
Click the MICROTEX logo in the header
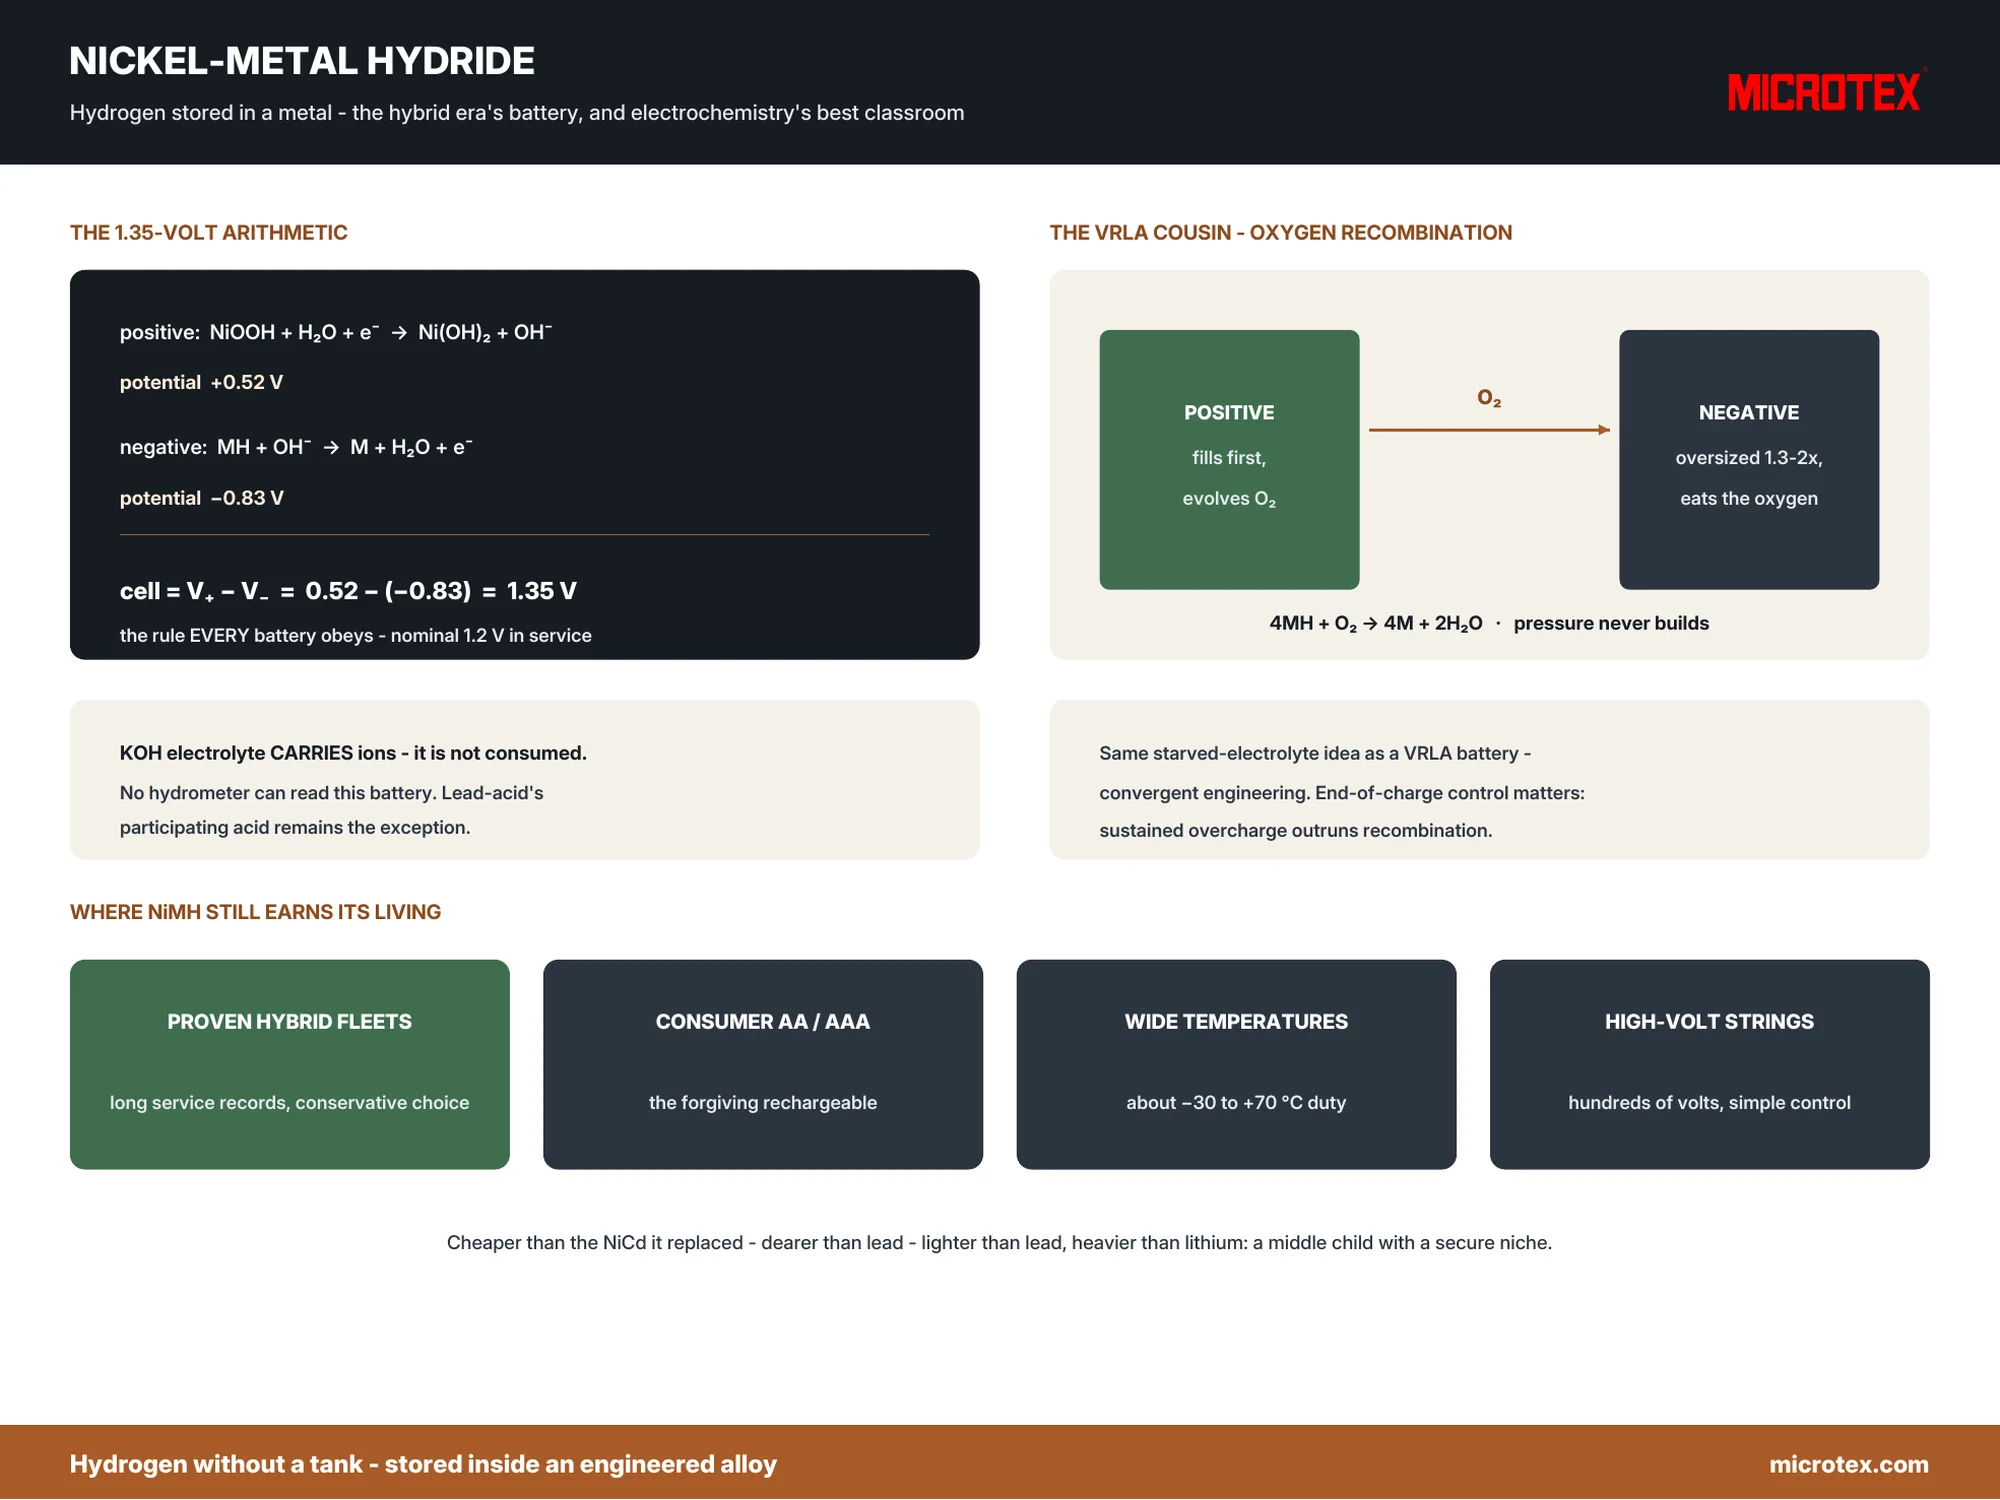[1824, 92]
